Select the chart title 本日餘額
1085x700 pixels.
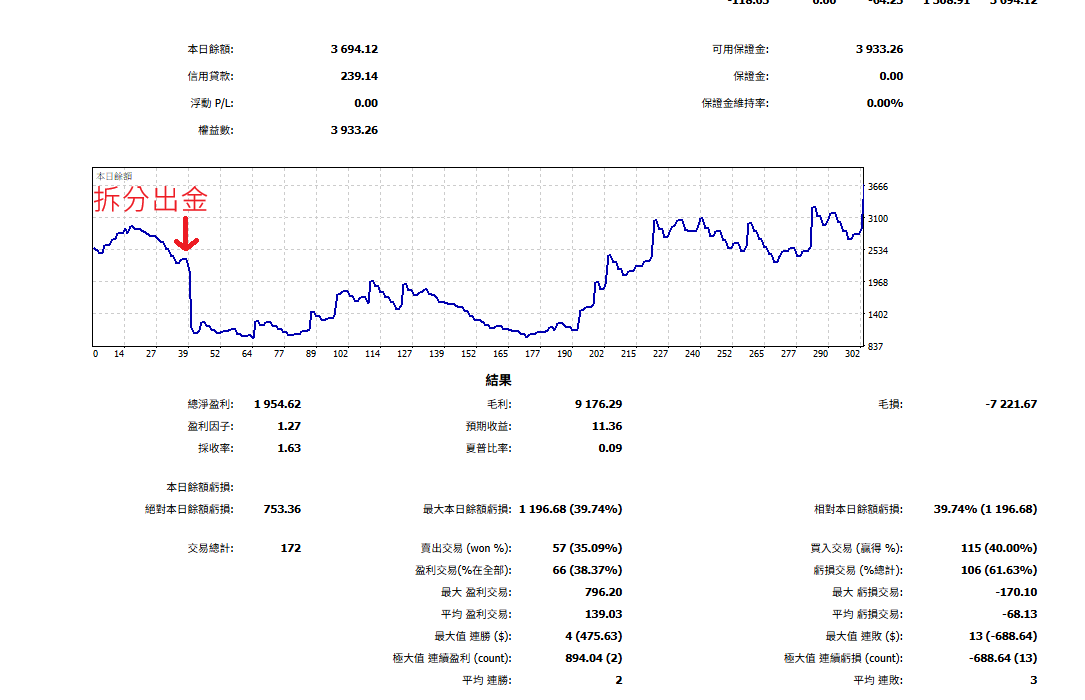tap(114, 176)
